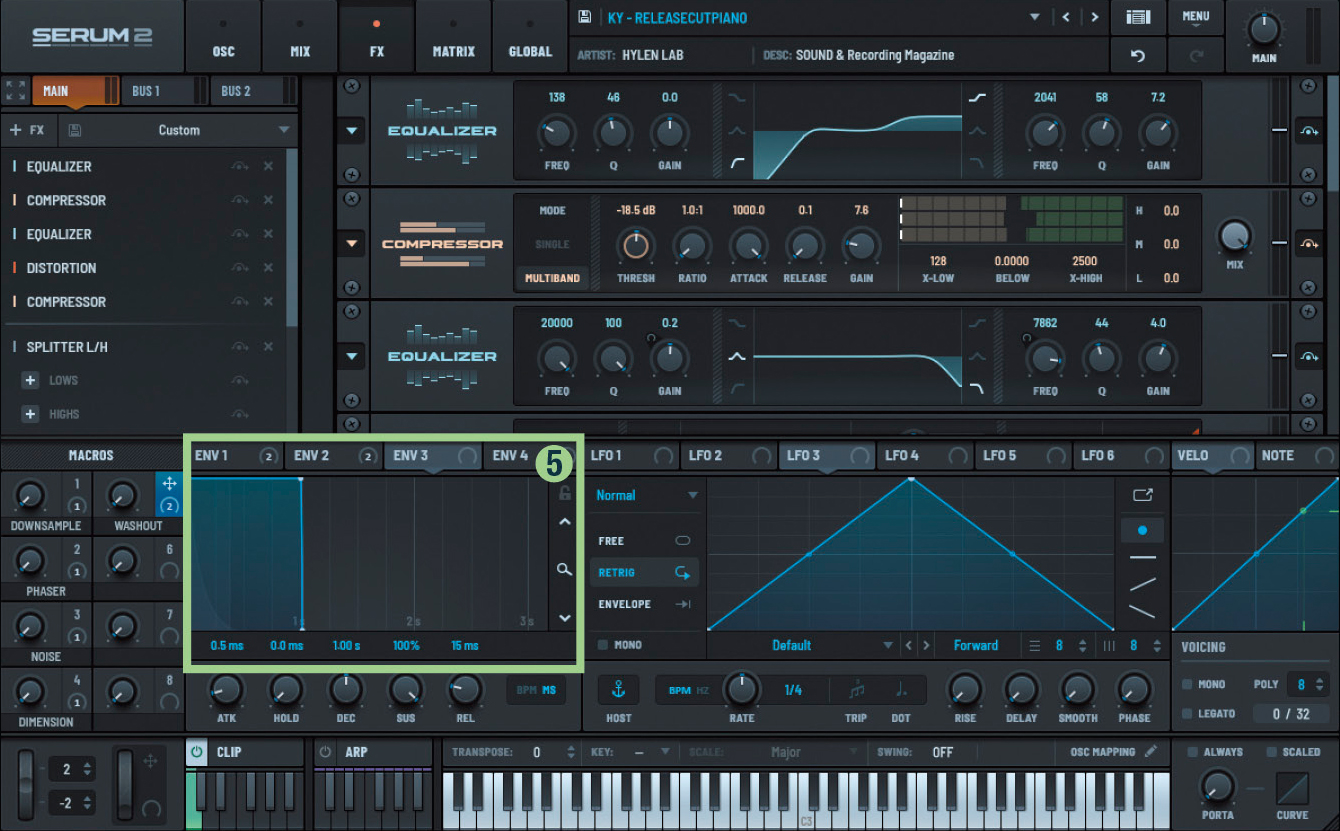Switch to the ENV 2 tab
The height and width of the screenshot is (831, 1340).
click(332, 455)
